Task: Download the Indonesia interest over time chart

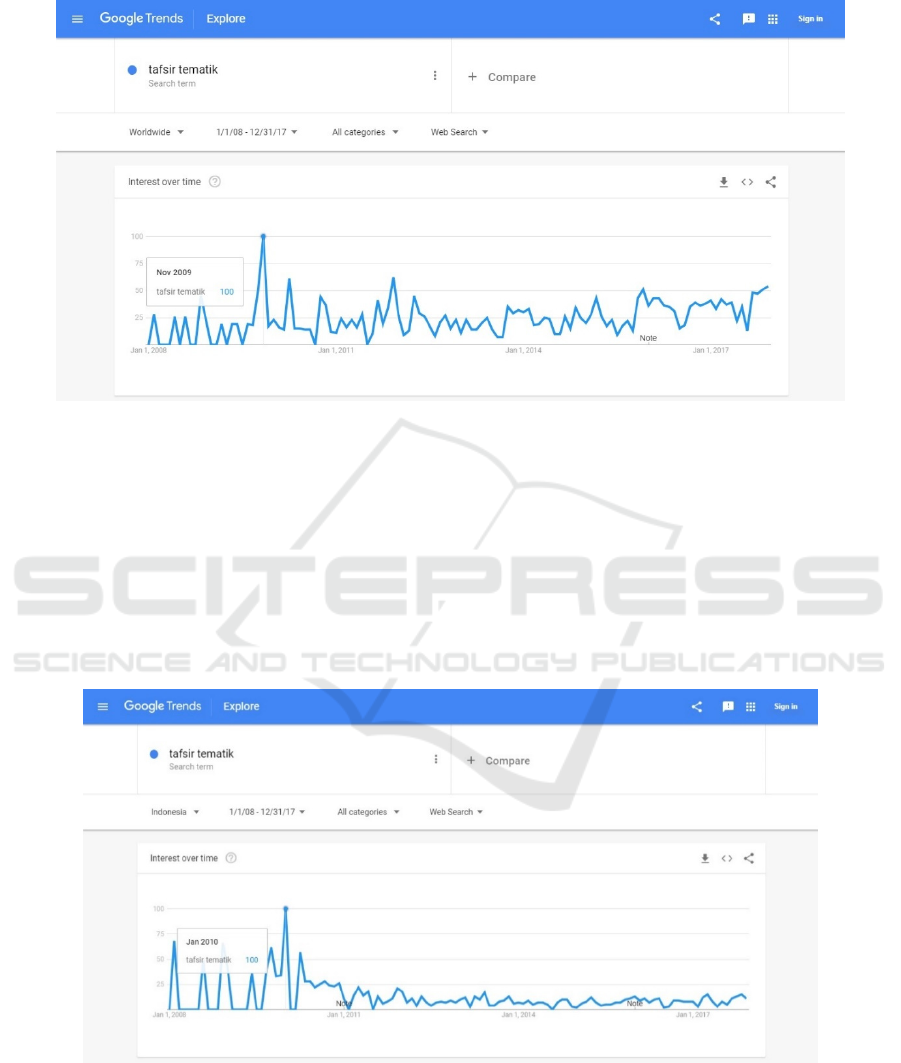Action: click(705, 858)
